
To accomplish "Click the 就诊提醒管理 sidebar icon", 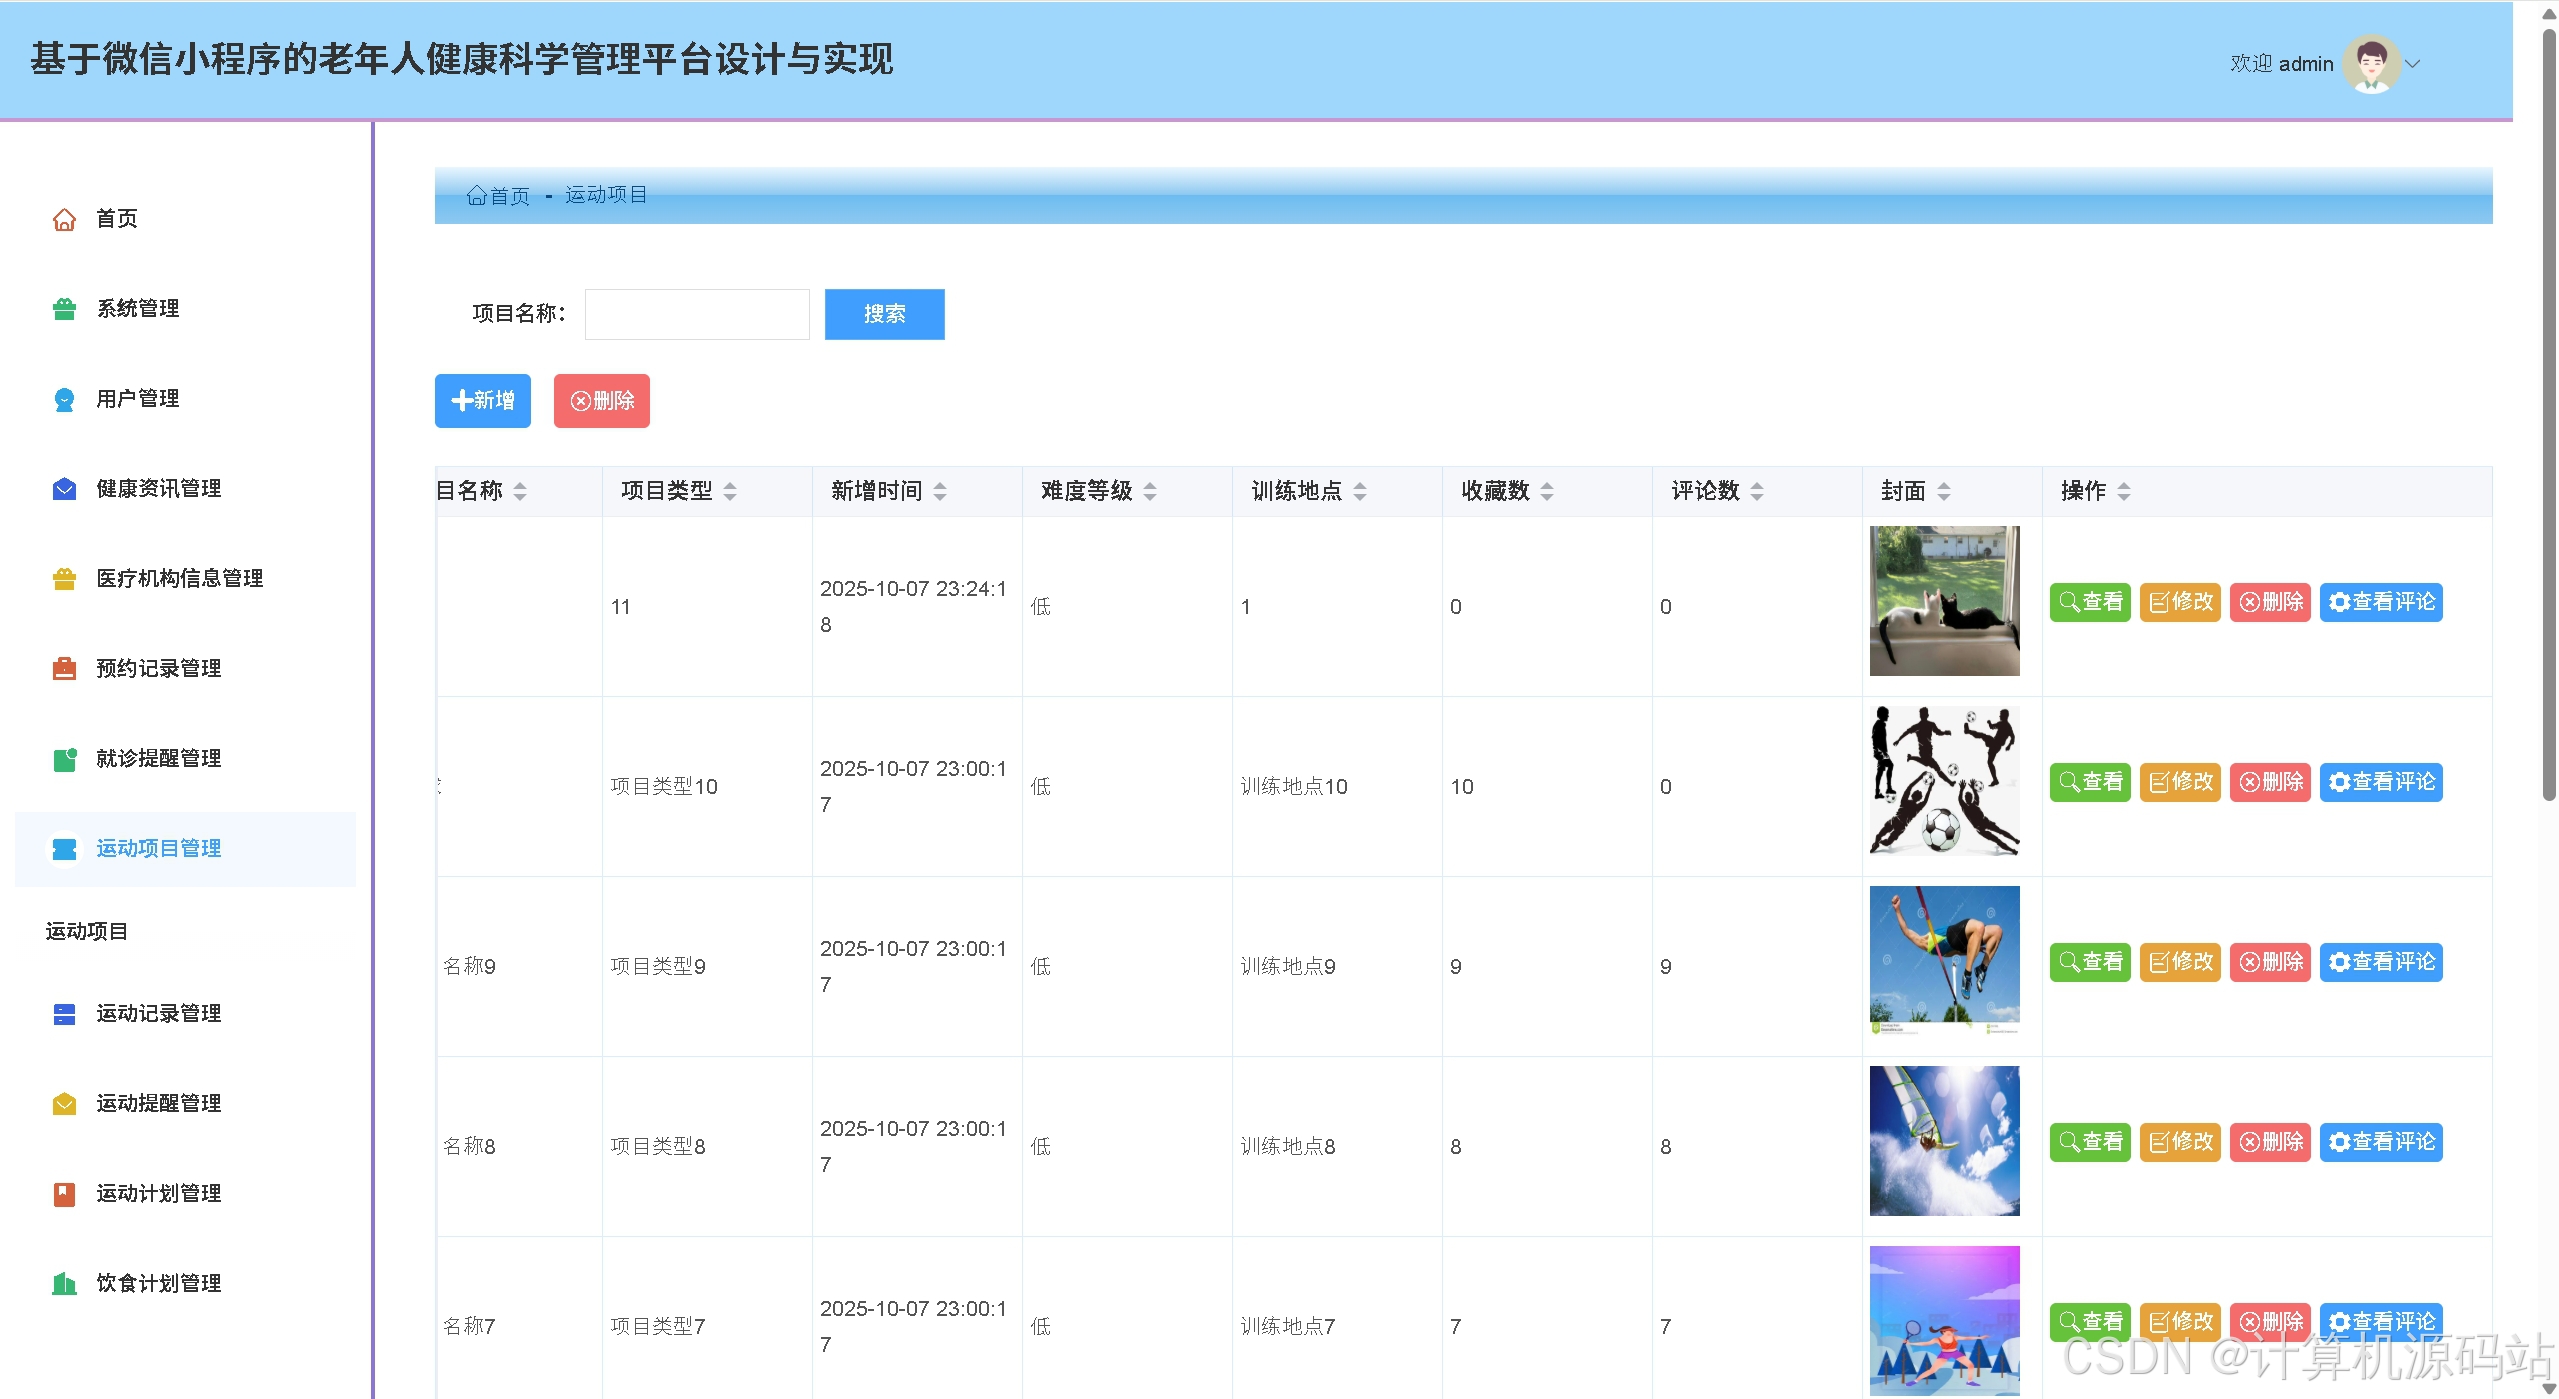I will click(x=64, y=759).
